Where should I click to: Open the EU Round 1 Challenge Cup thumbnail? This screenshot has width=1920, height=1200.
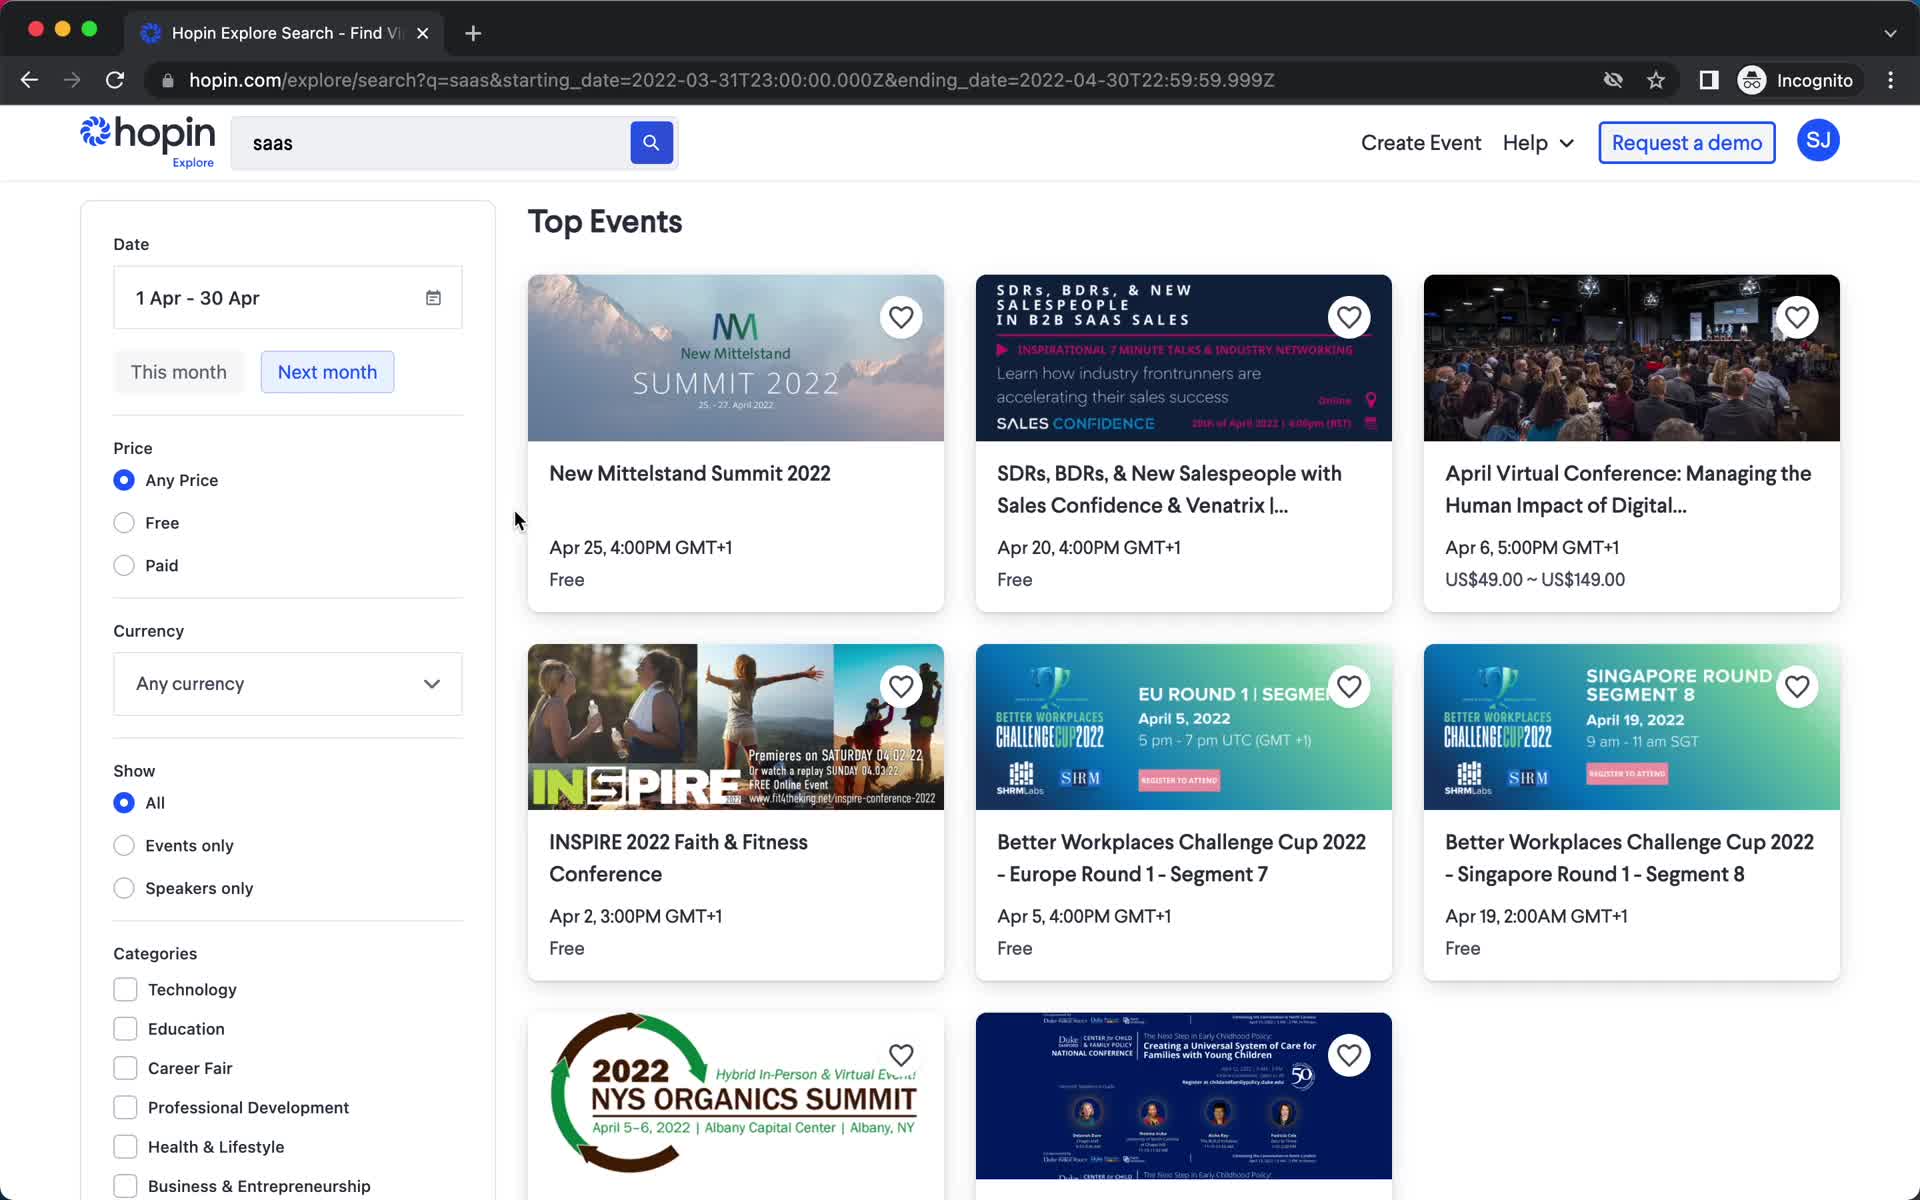(x=1183, y=727)
